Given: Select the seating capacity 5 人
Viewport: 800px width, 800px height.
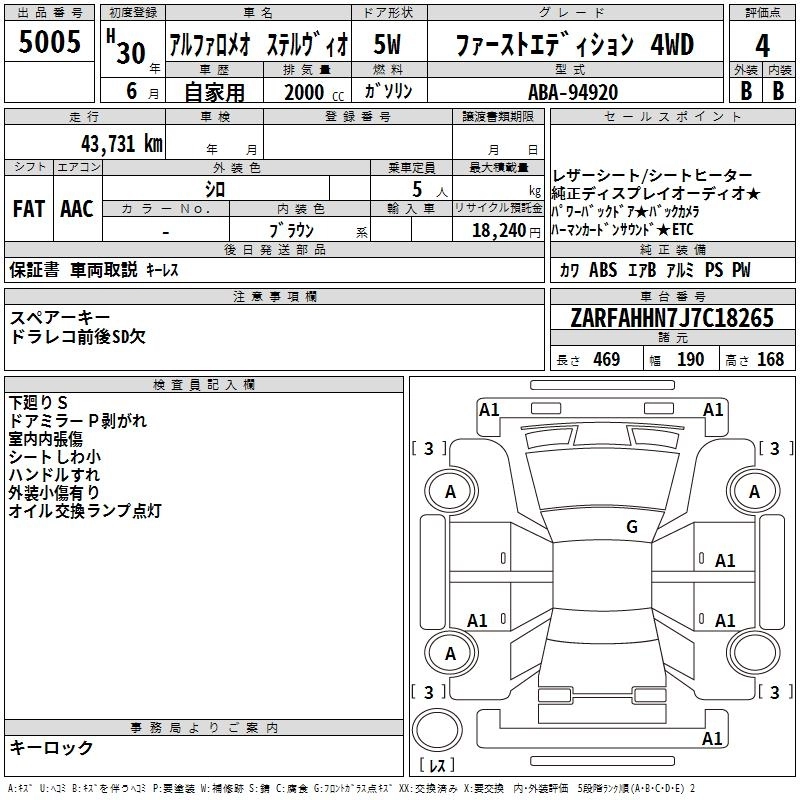Looking at the screenshot, I should click(x=430, y=189).
